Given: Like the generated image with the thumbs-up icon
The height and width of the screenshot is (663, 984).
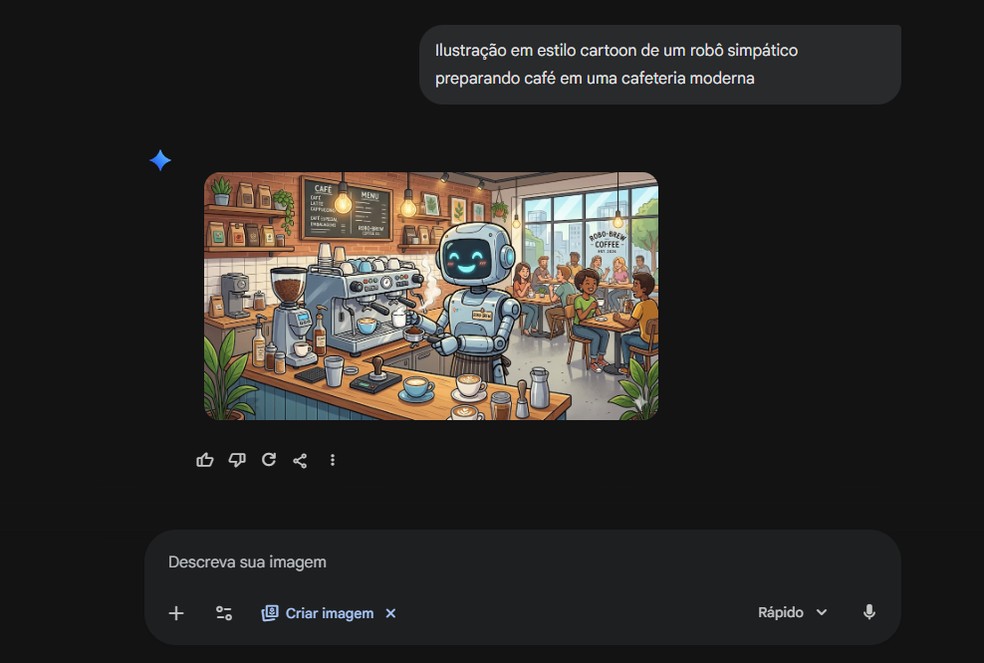Looking at the screenshot, I should tap(205, 459).
